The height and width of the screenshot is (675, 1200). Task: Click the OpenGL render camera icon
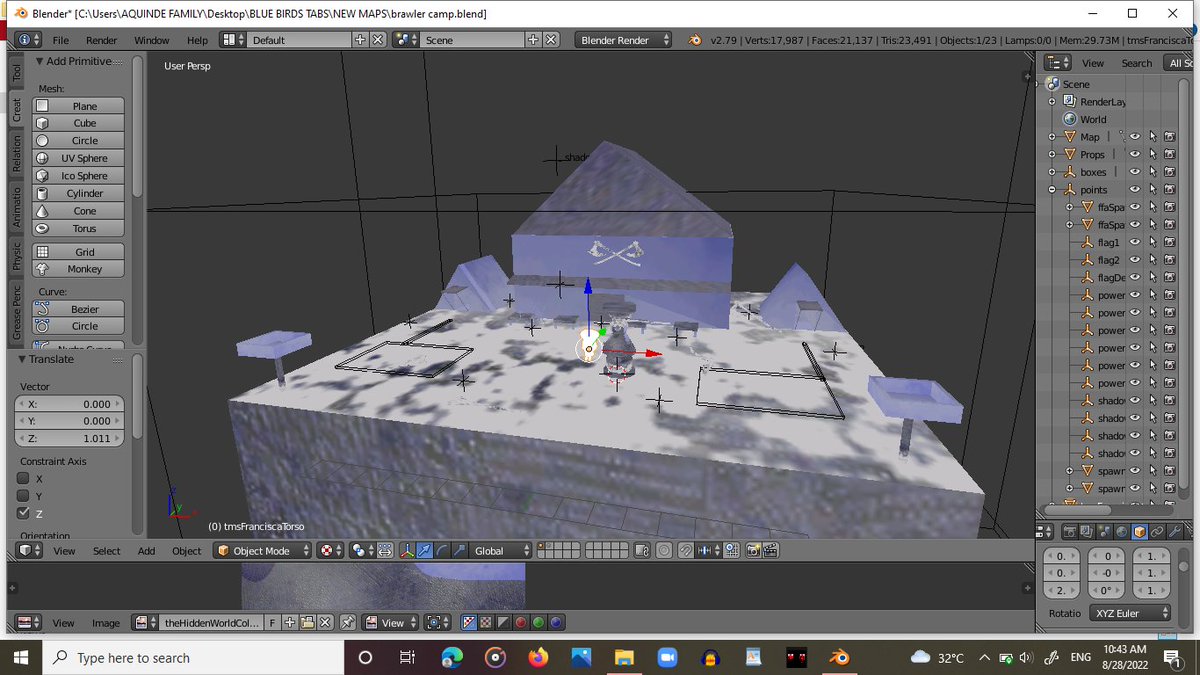tap(753, 551)
